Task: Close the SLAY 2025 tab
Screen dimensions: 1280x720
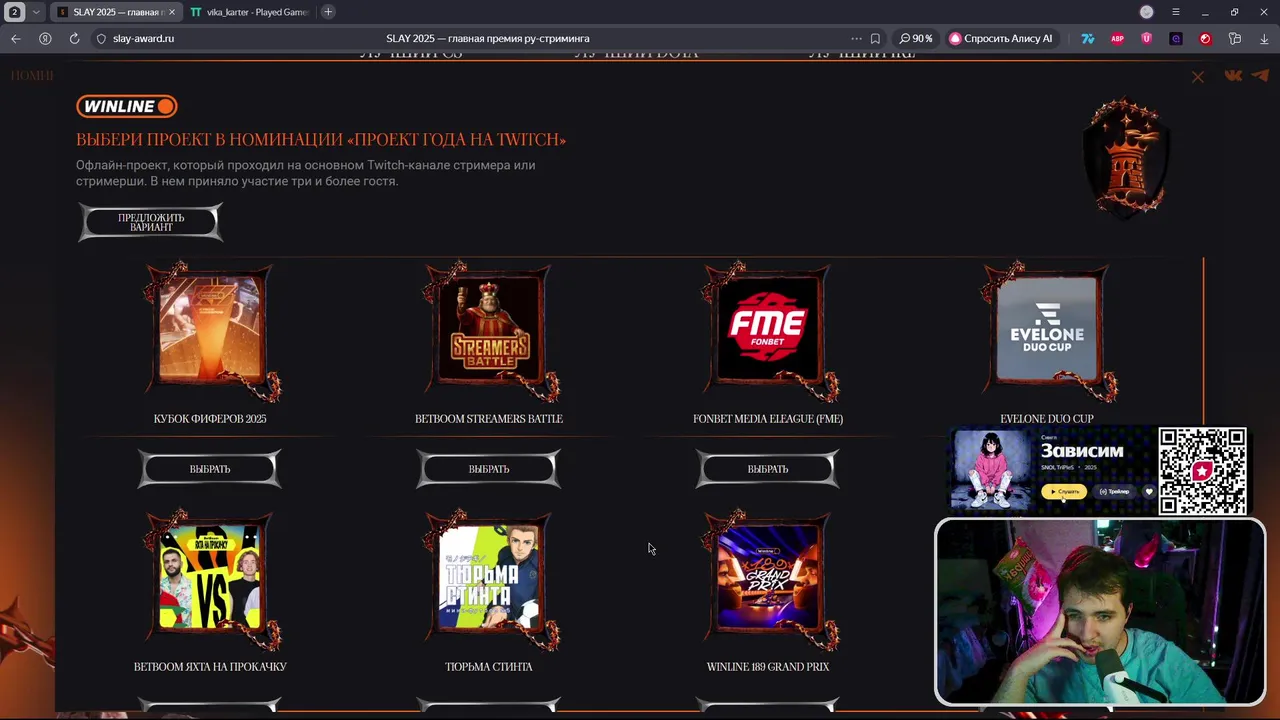Action: pyautogui.click(x=171, y=12)
